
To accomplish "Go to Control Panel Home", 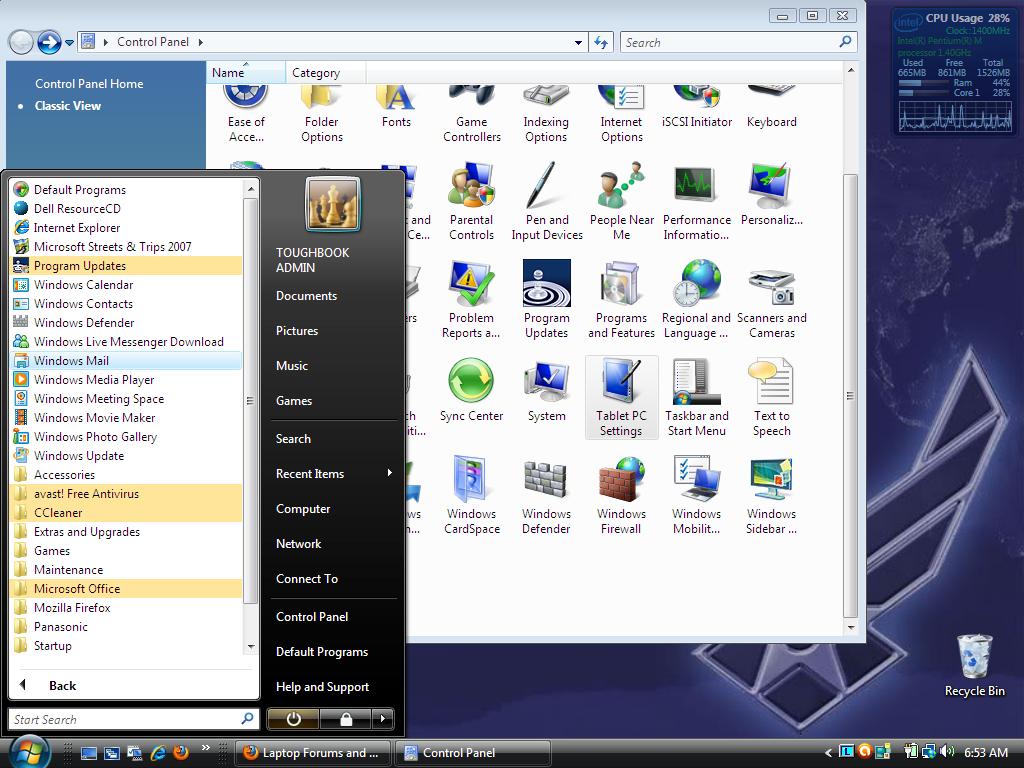I will [x=89, y=84].
